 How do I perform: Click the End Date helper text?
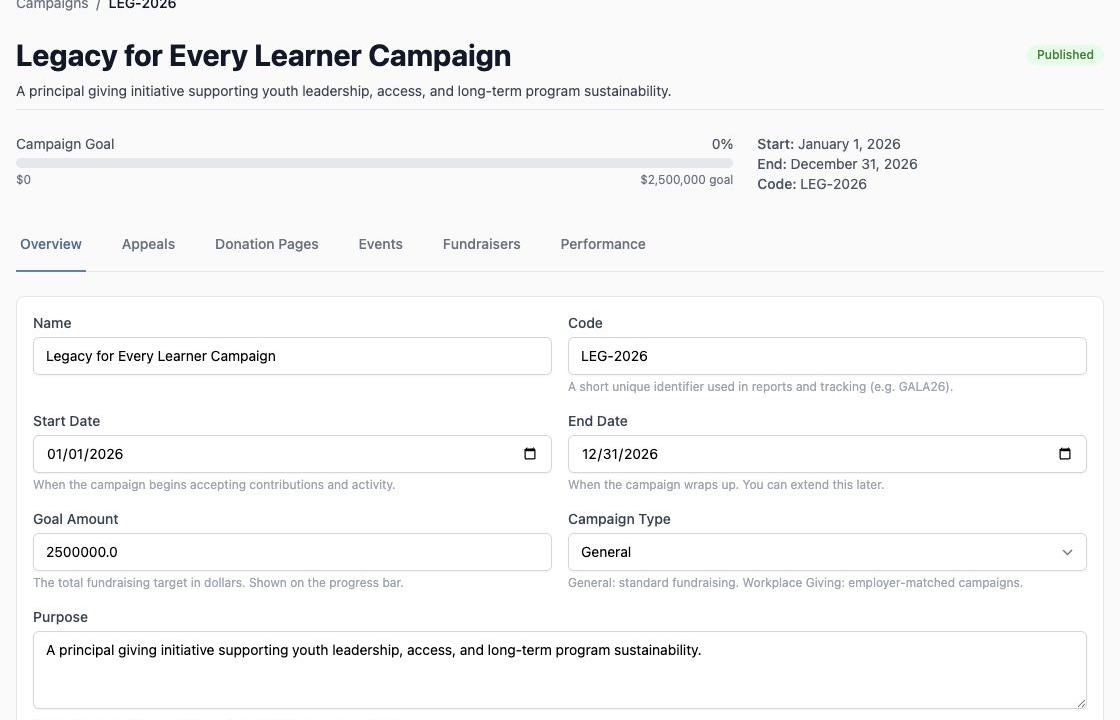pos(726,485)
